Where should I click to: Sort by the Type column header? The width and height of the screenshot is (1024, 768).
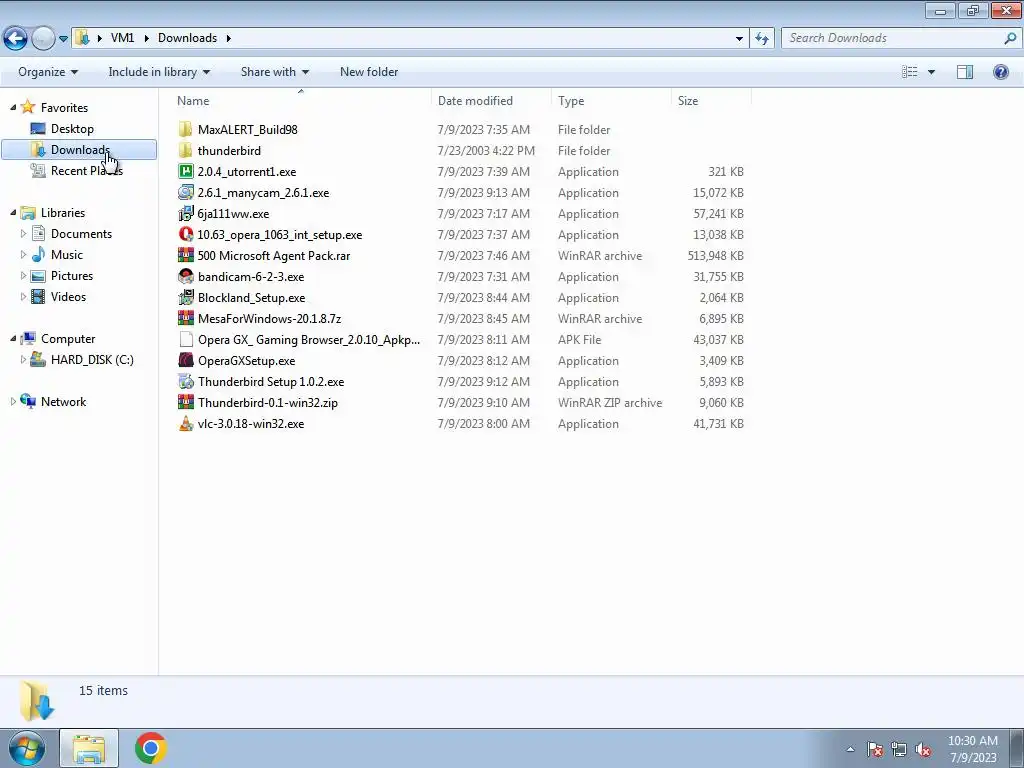[x=571, y=101]
